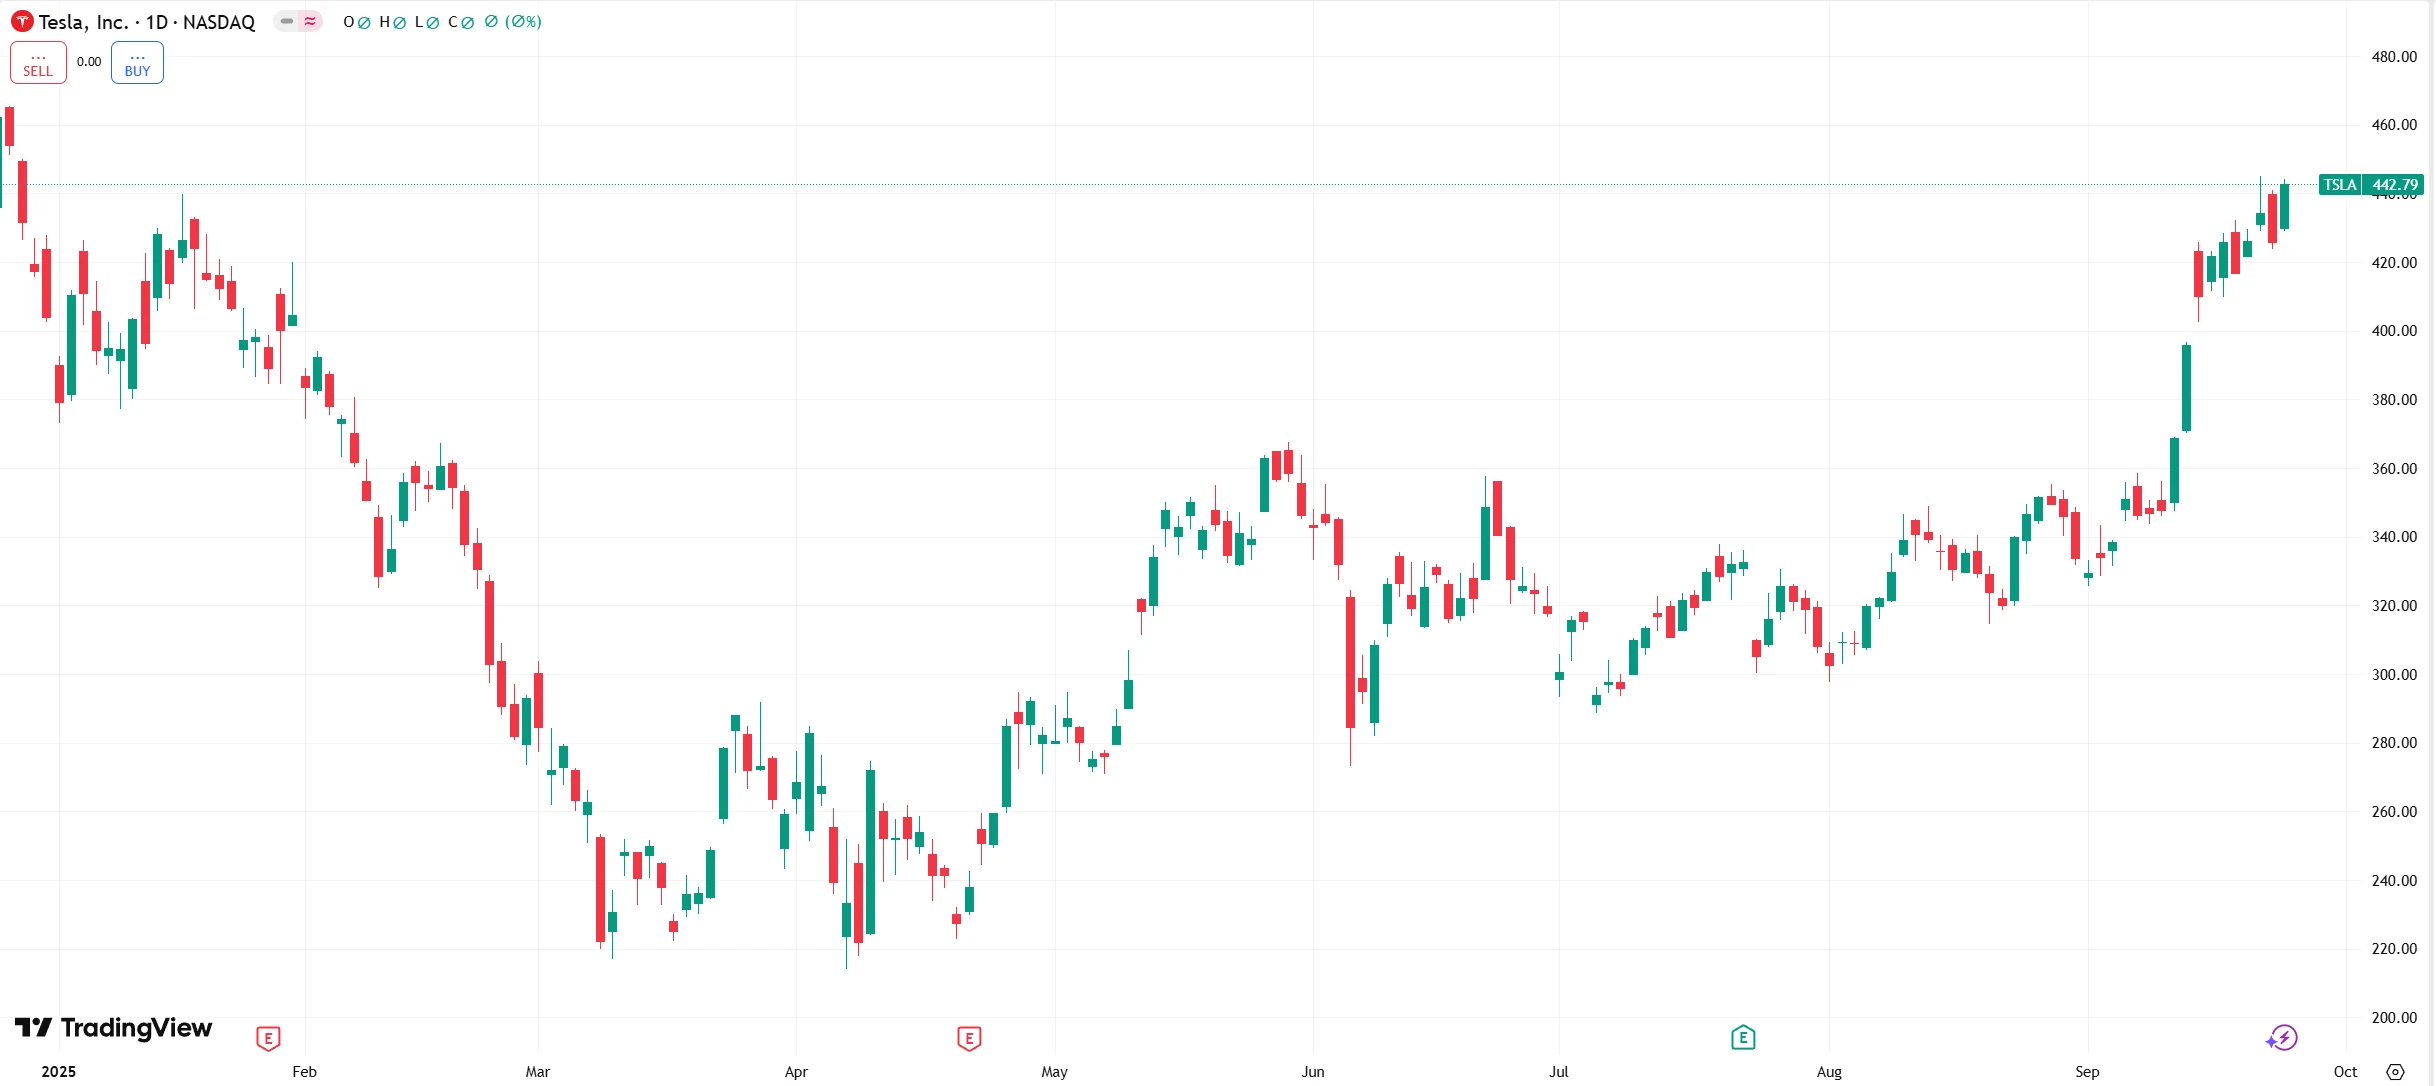Click the purple lightning icon on time axis
Screen dimensions: 2436x1086
(x=2282, y=1038)
